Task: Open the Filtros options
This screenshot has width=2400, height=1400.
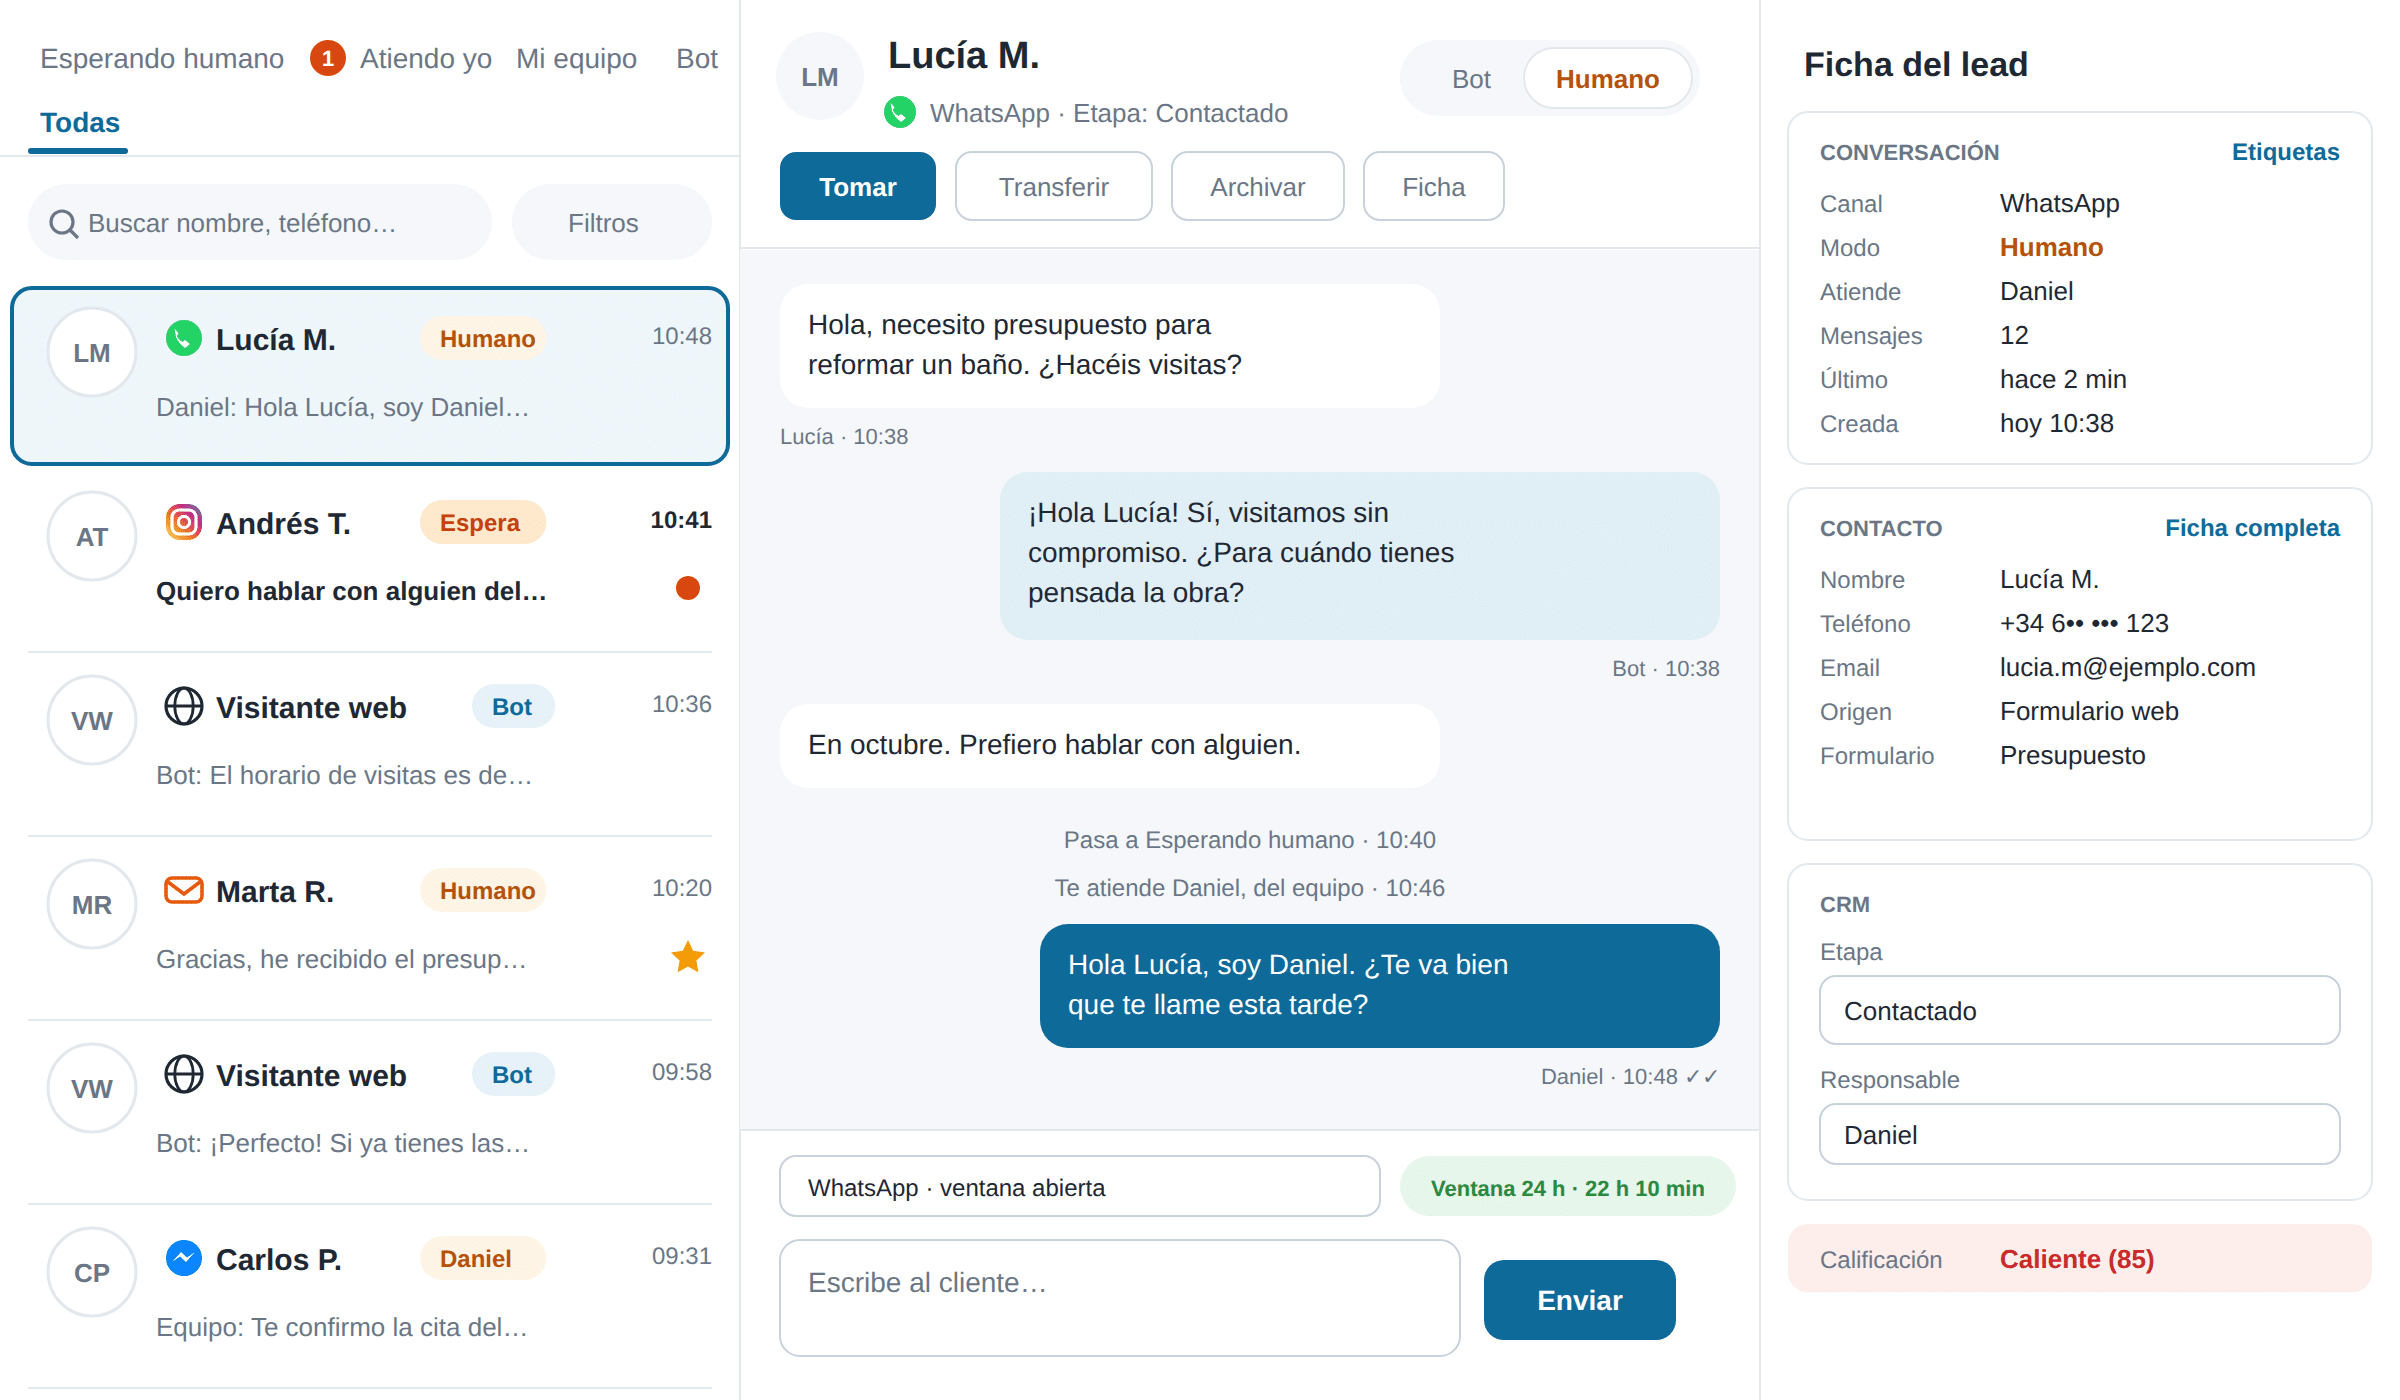Action: pos(612,223)
